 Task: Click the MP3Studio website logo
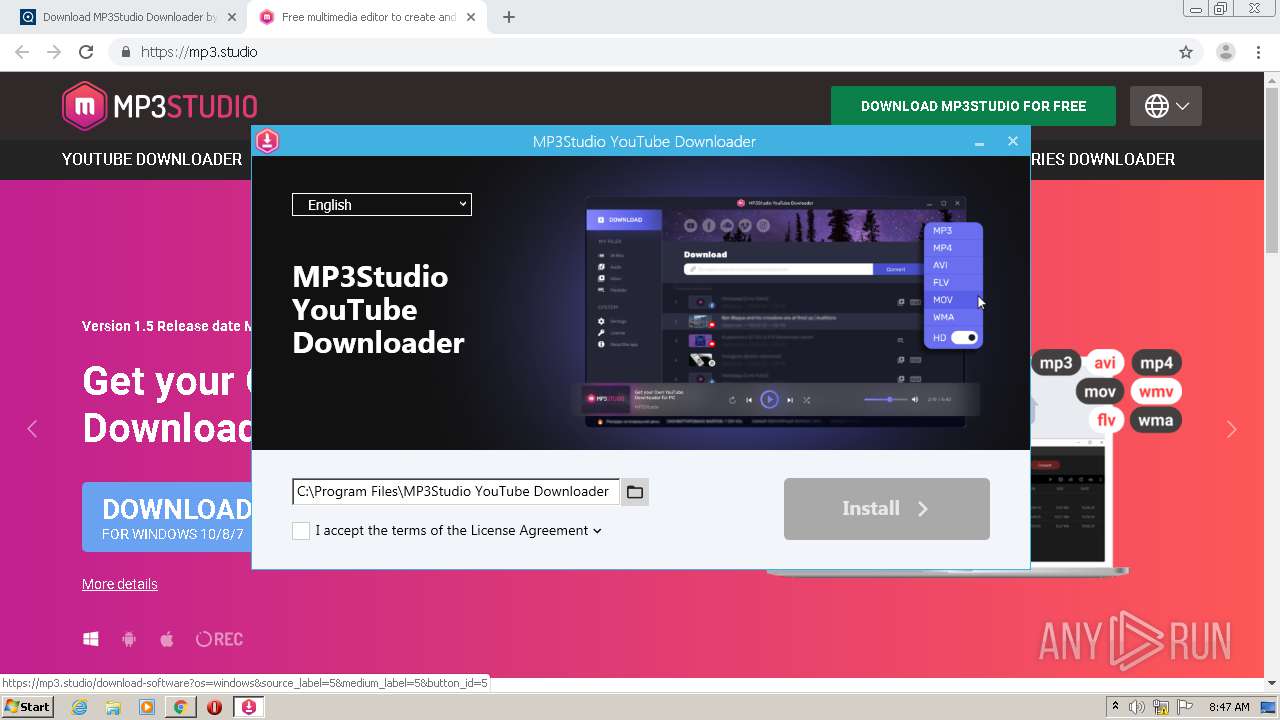click(160, 106)
